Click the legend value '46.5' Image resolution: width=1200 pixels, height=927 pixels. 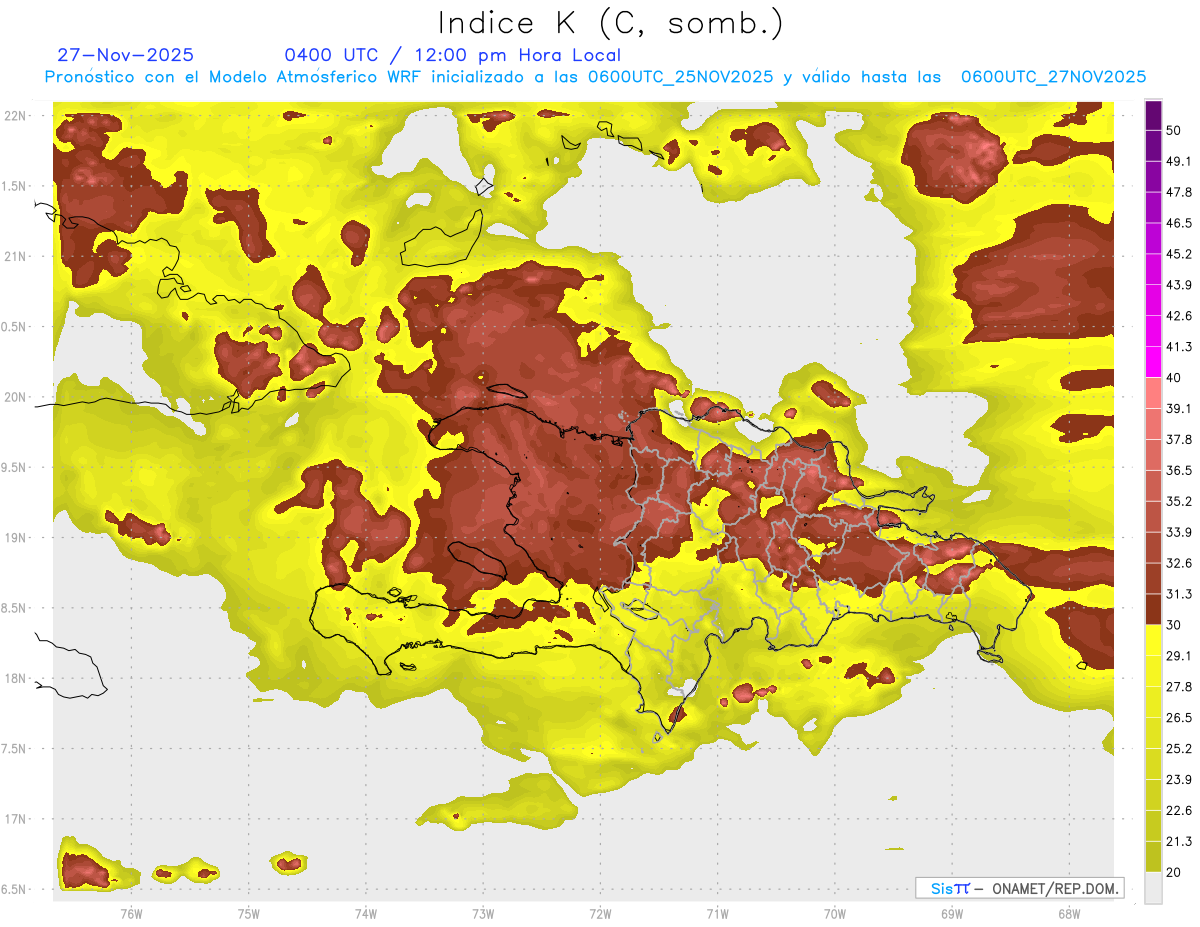point(1179,223)
